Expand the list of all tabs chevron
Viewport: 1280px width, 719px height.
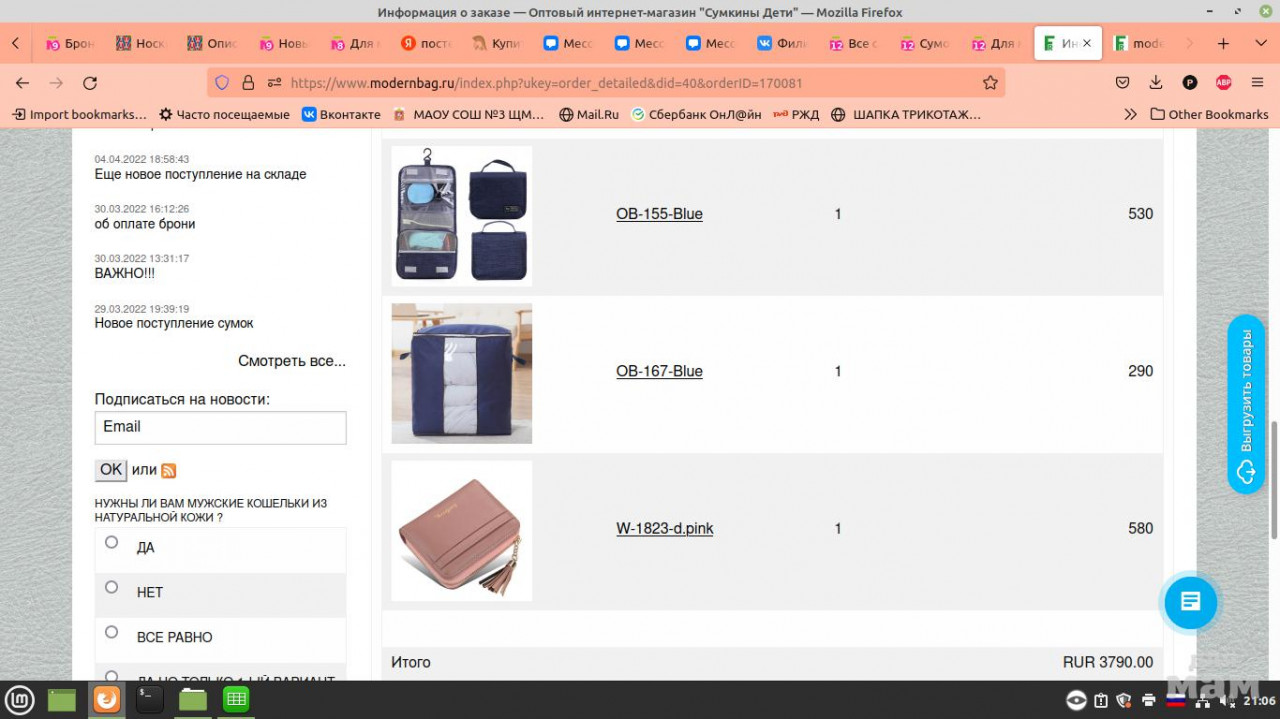click(x=1260, y=44)
